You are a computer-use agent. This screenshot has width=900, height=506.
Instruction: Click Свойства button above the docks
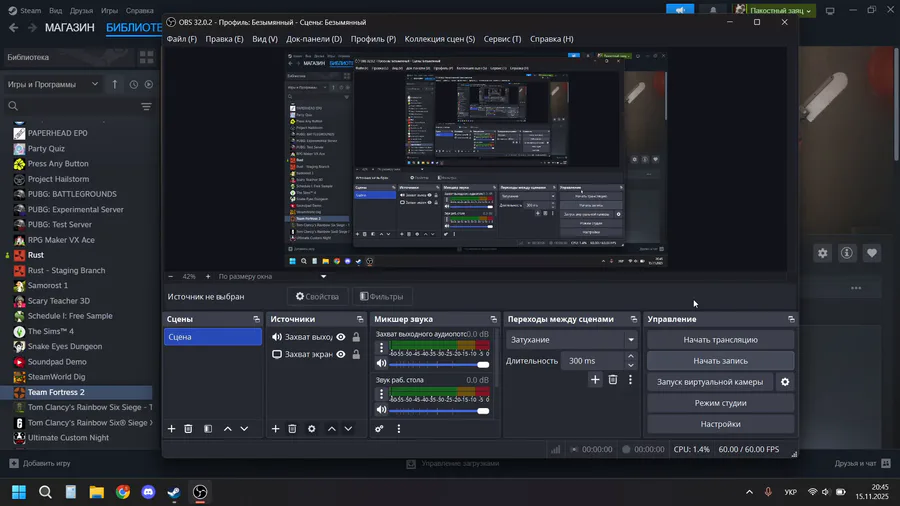pyautogui.click(x=317, y=297)
